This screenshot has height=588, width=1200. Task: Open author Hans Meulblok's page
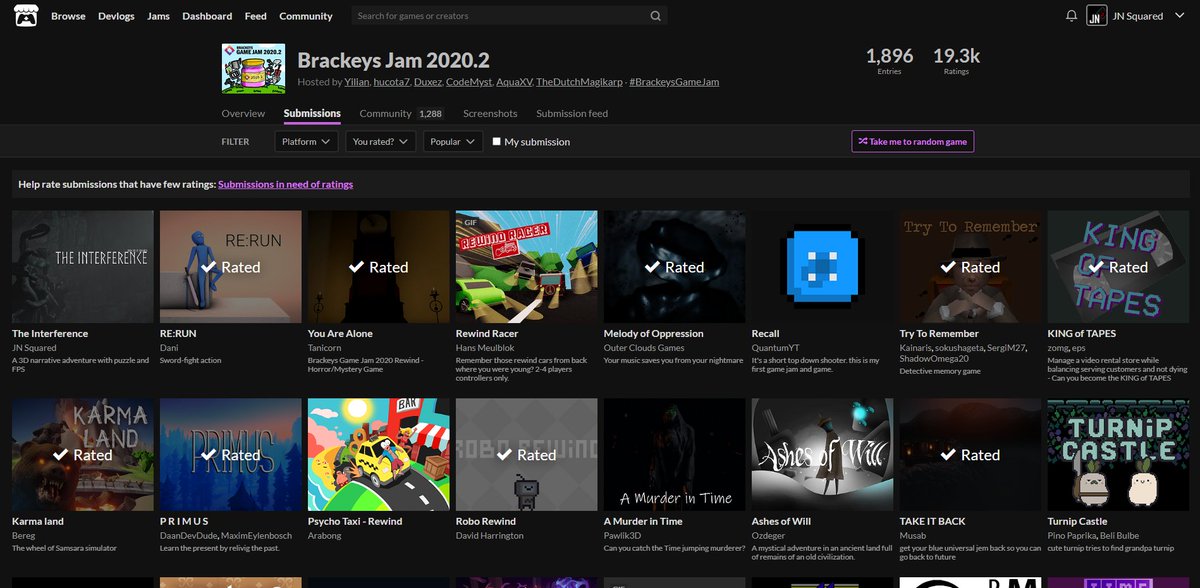click(483, 348)
